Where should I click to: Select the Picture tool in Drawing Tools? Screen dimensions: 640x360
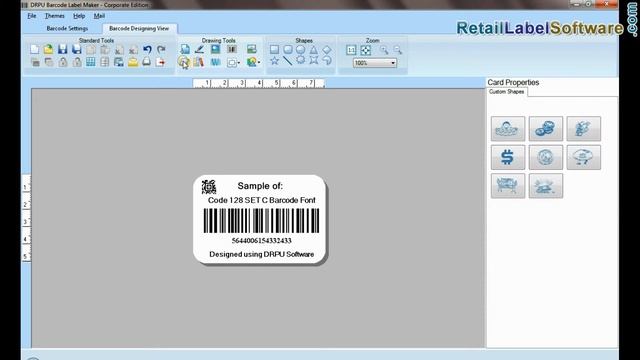pyautogui.click(x=216, y=49)
